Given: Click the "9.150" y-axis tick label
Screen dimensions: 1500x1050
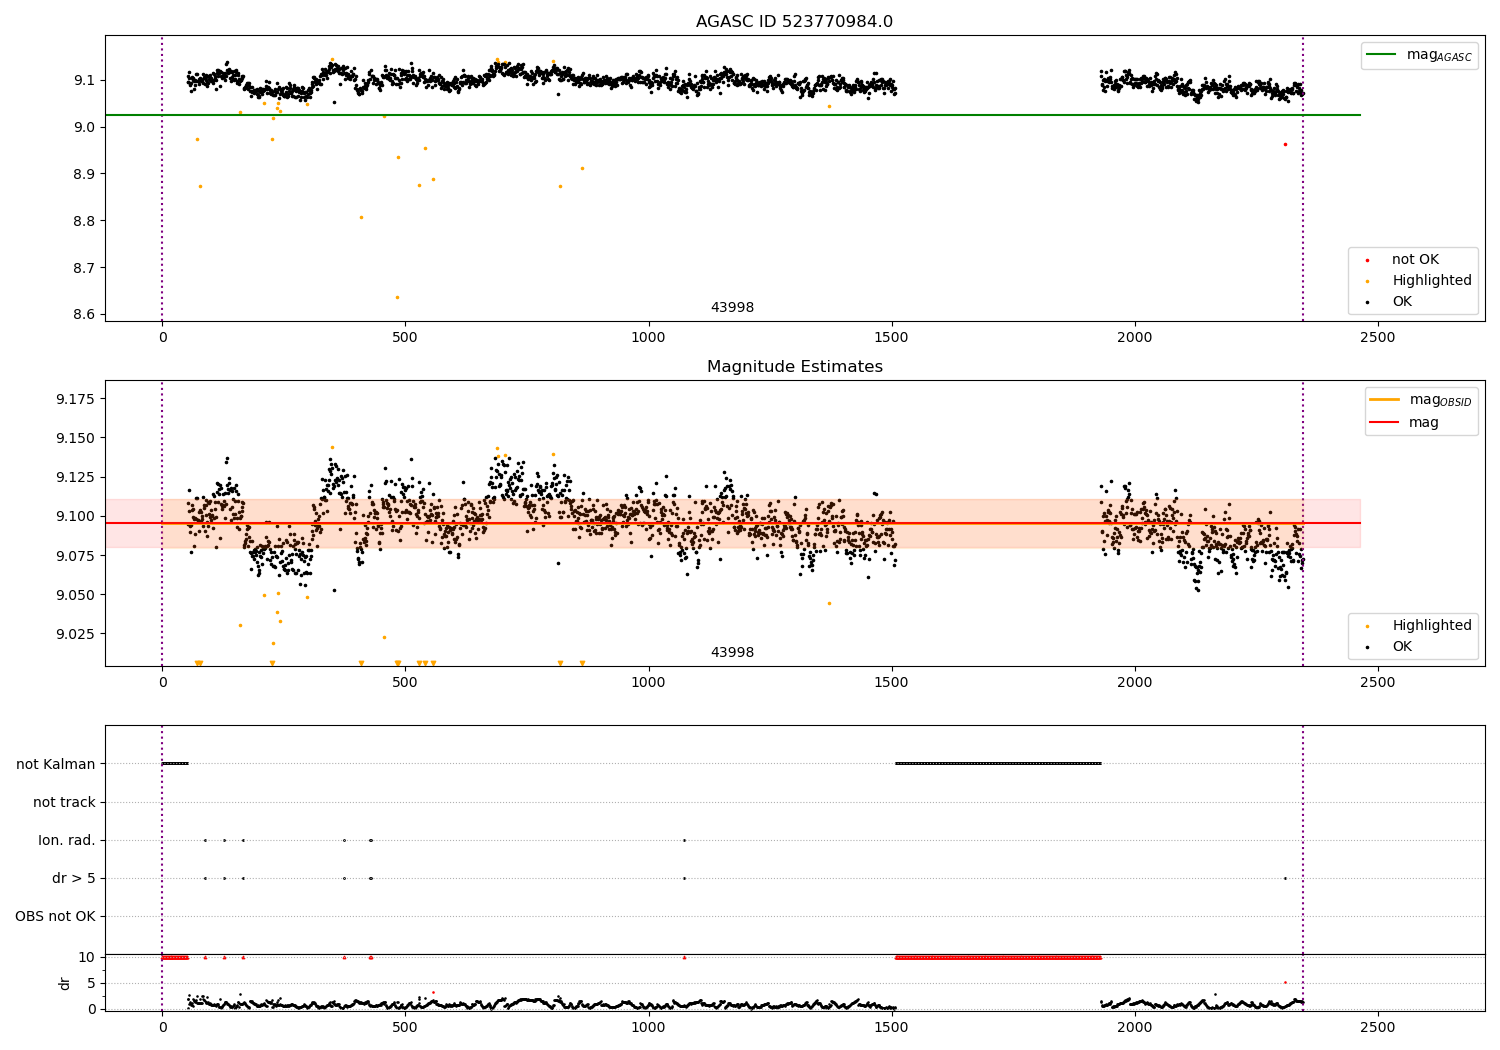Looking at the screenshot, I should 76,438.
